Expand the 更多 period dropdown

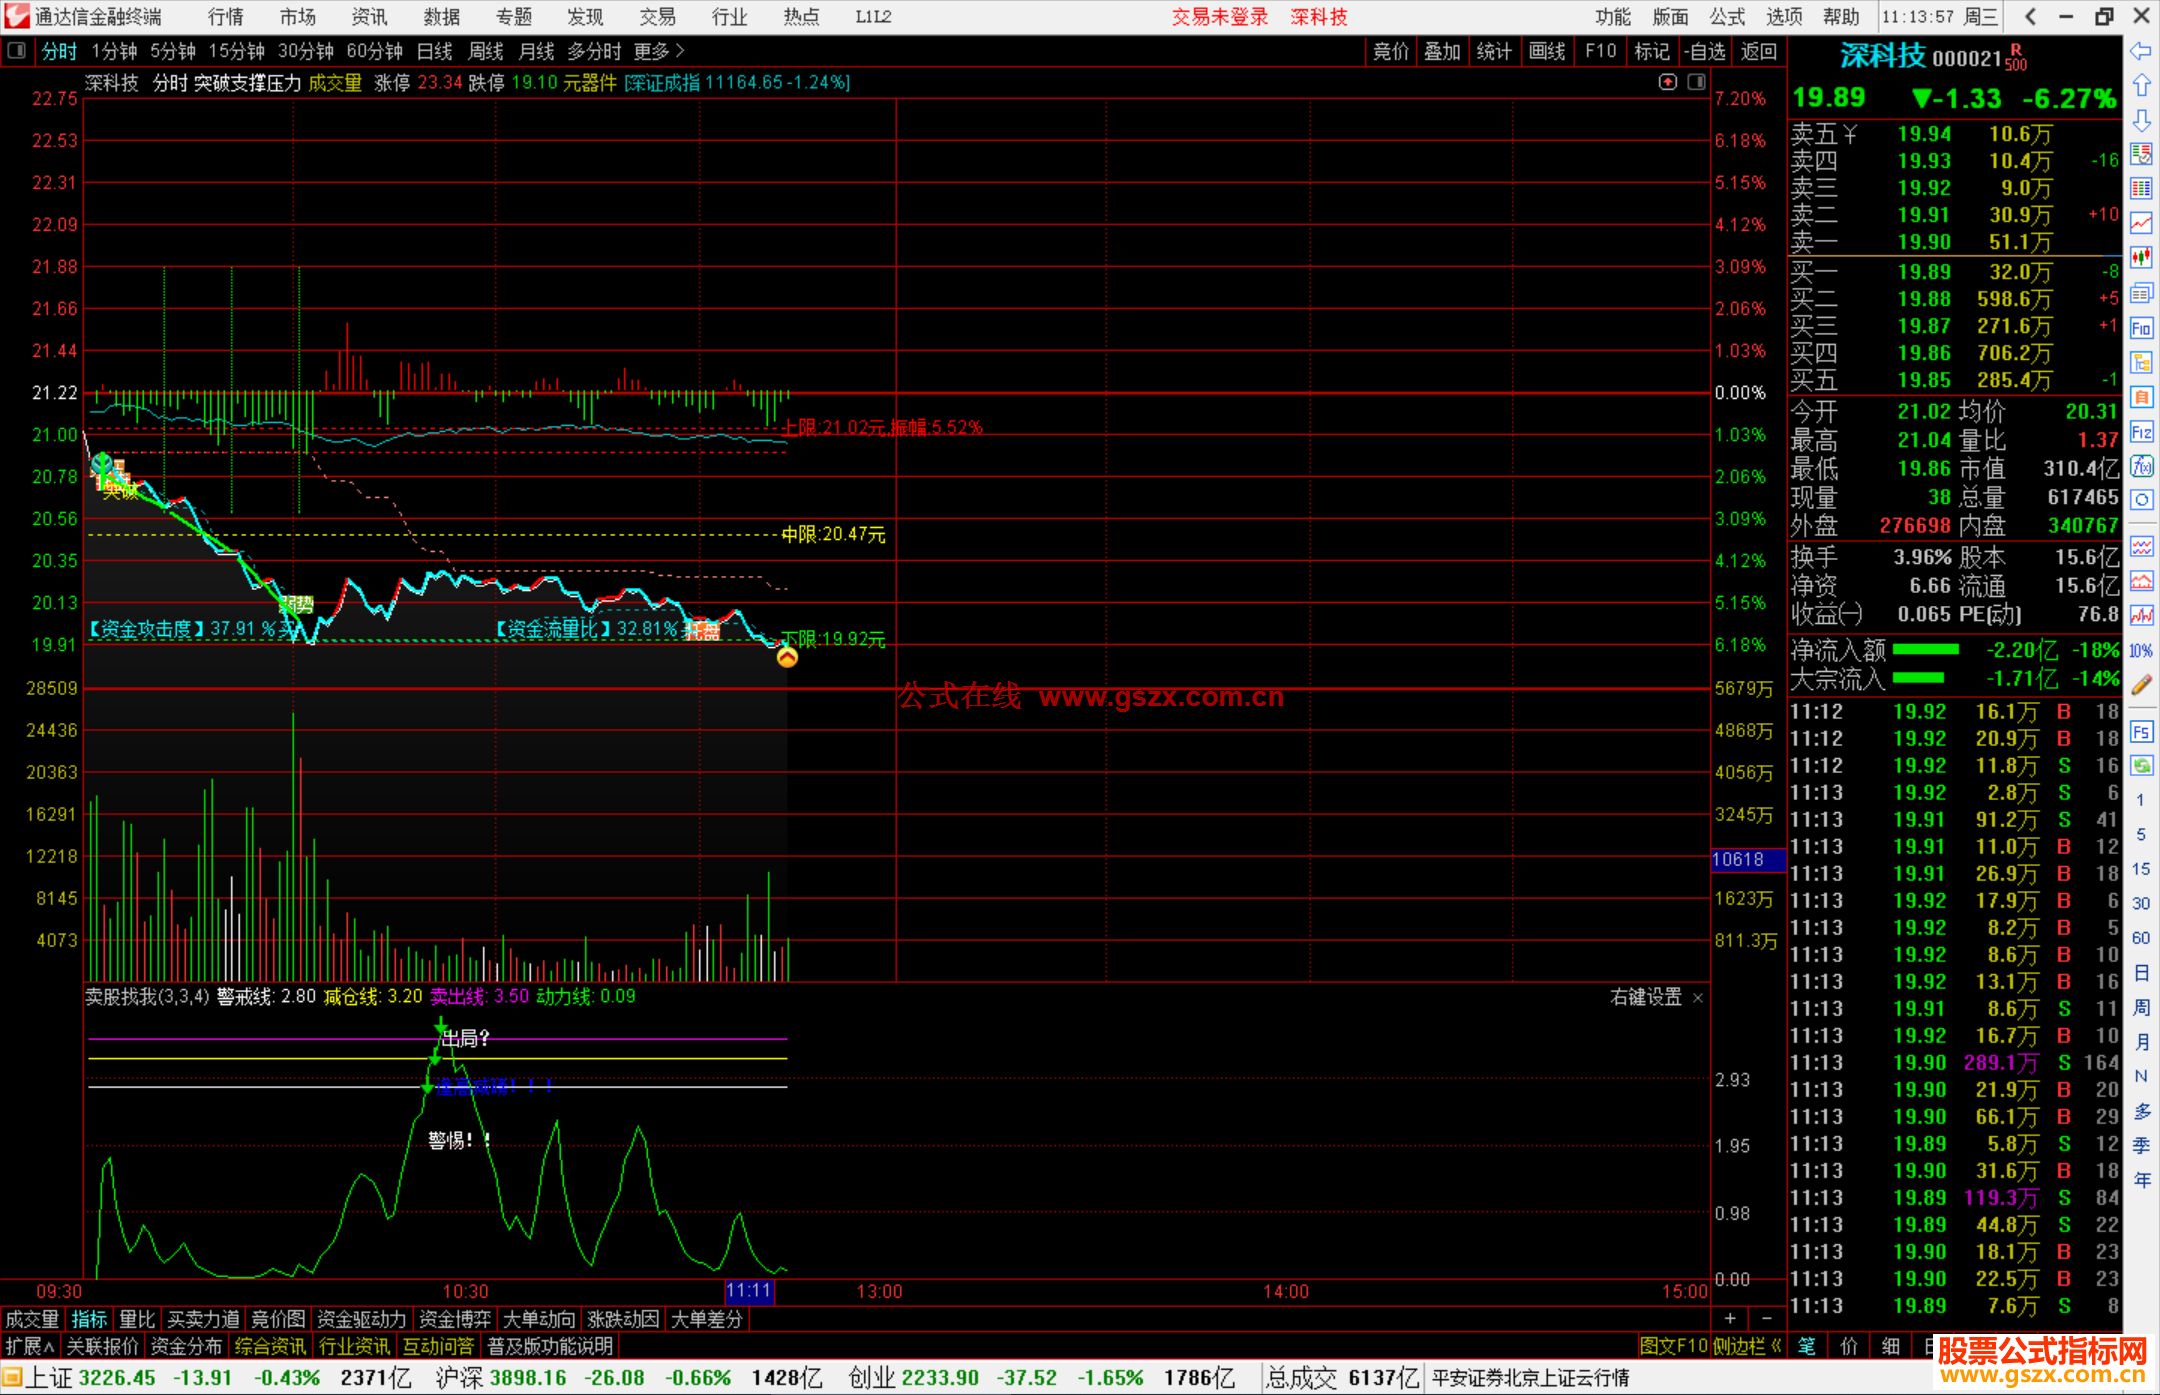[x=658, y=51]
